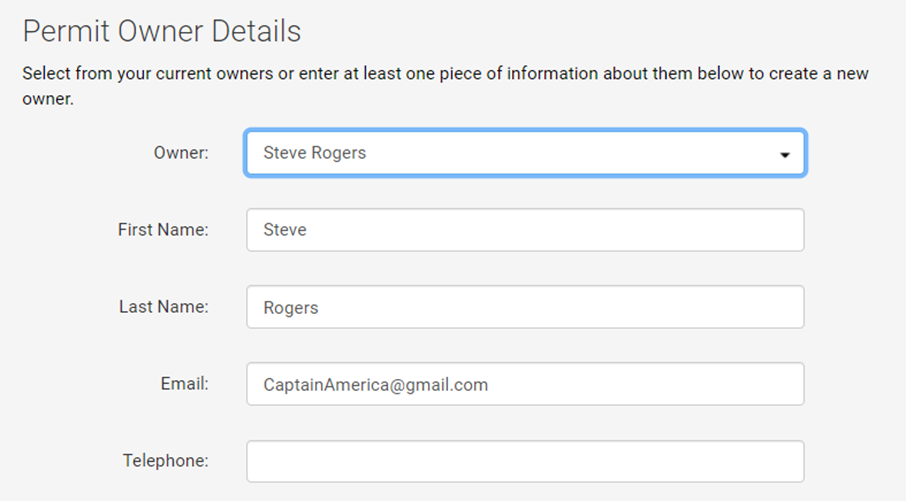The image size is (906, 501).
Task: Focus the First Name input field
Action: click(525, 230)
